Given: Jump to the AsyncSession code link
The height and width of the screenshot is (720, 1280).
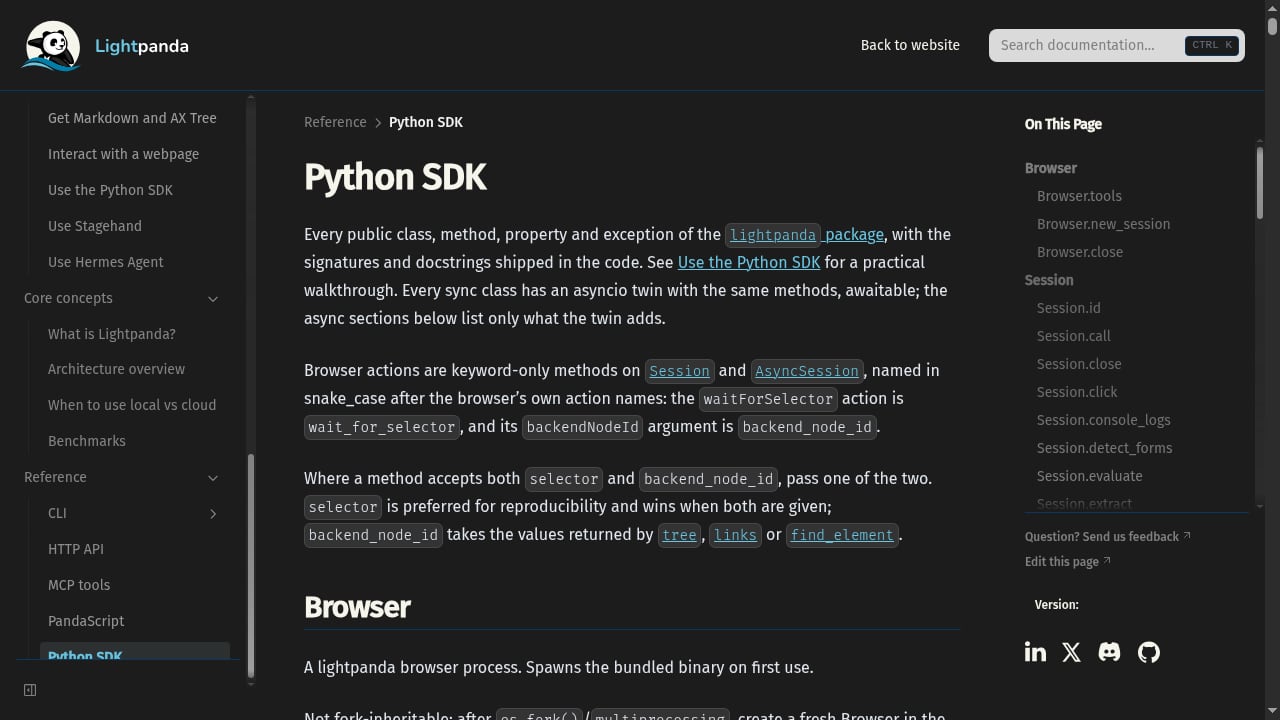Looking at the screenshot, I should [x=807, y=371].
